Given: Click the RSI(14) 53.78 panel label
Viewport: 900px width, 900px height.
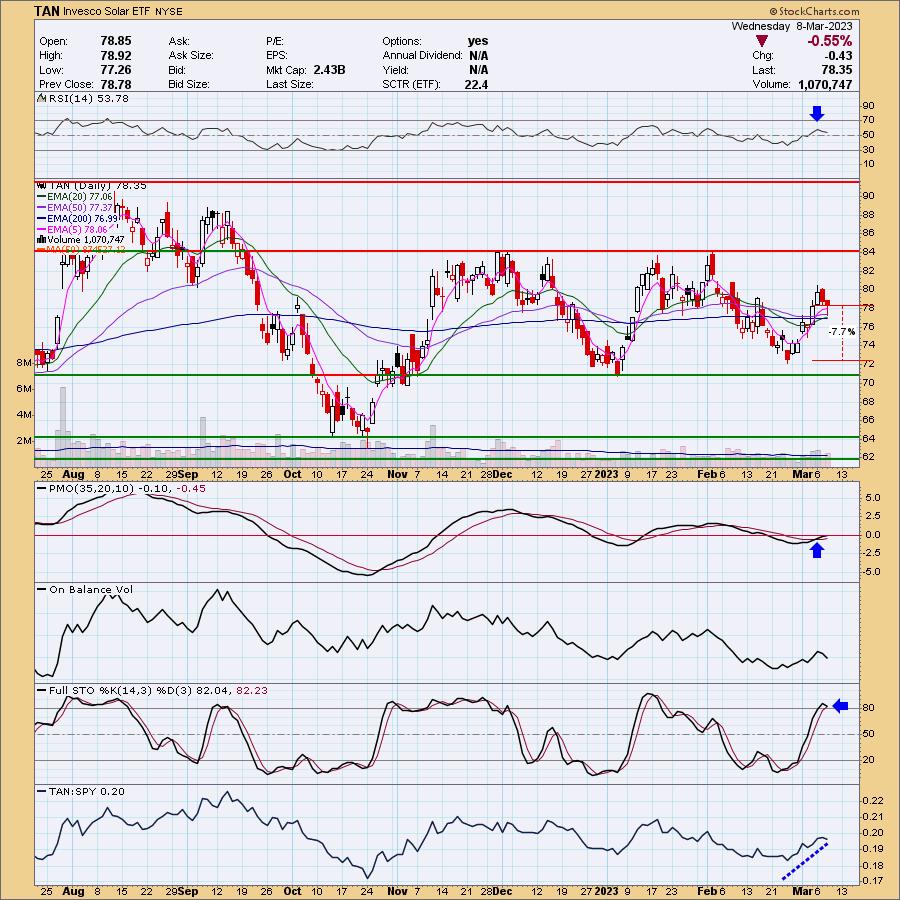Looking at the screenshot, I should coord(88,99).
